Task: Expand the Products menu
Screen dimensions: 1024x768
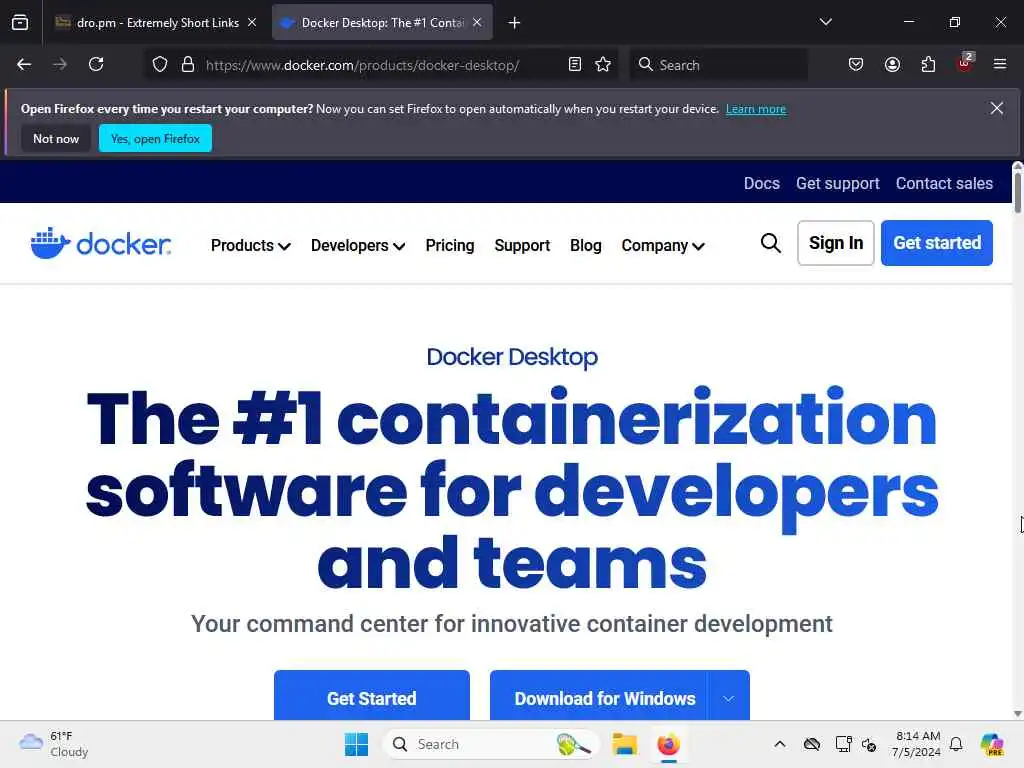Action: pyautogui.click(x=251, y=246)
